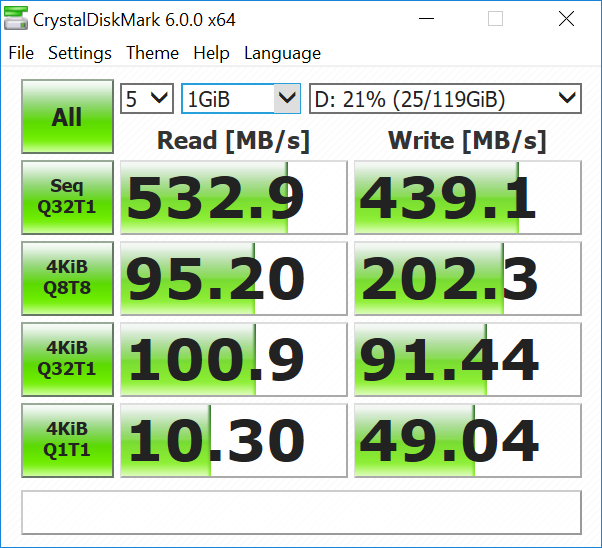Viewport: 602px width, 548px height.
Task: Expand the test count dropdown showing 5
Action: [x=147, y=99]
